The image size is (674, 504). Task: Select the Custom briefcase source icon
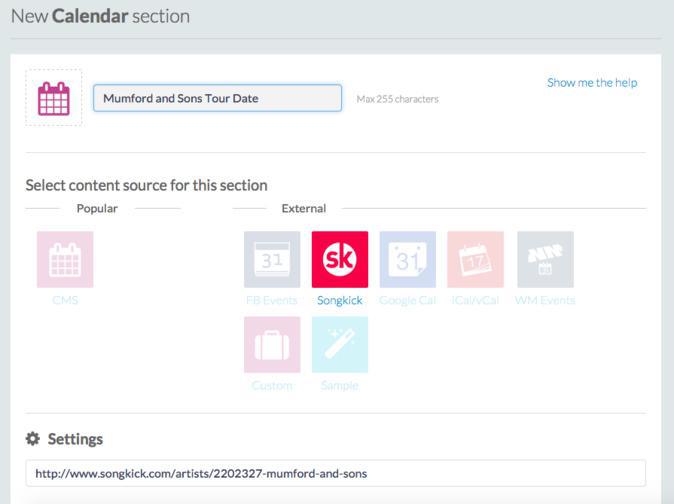click(x=272, y=345)
